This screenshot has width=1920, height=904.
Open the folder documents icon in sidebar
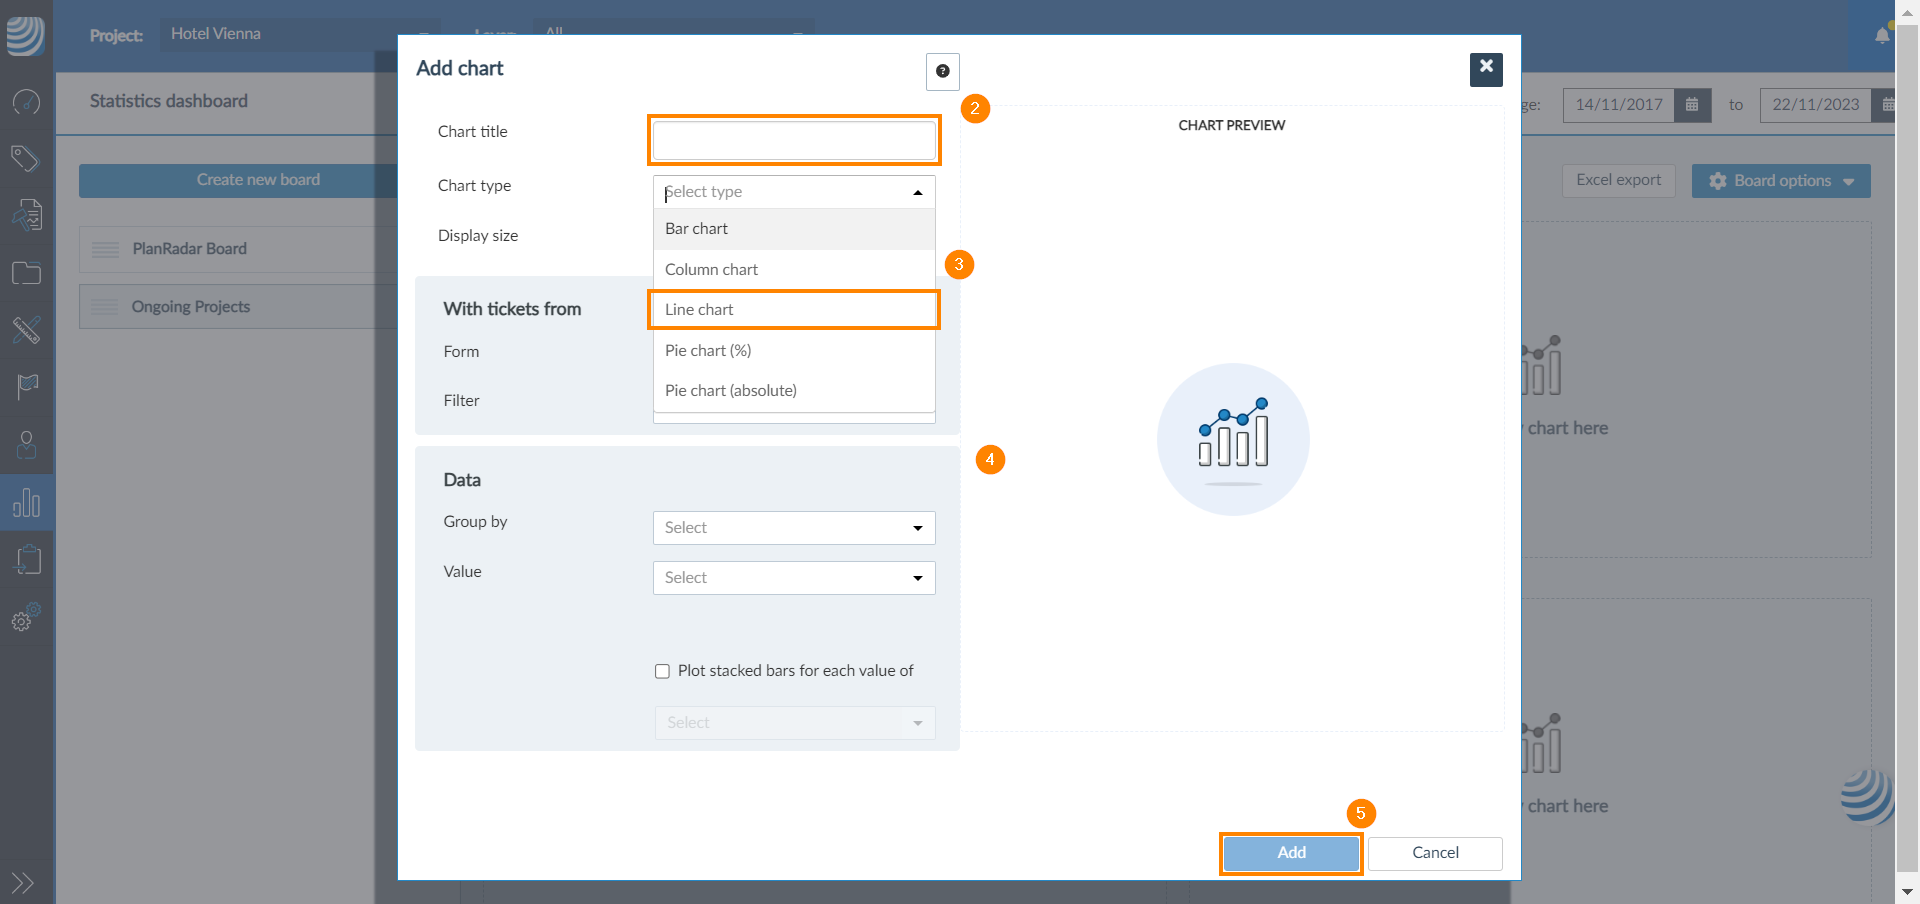coord(26,273)
